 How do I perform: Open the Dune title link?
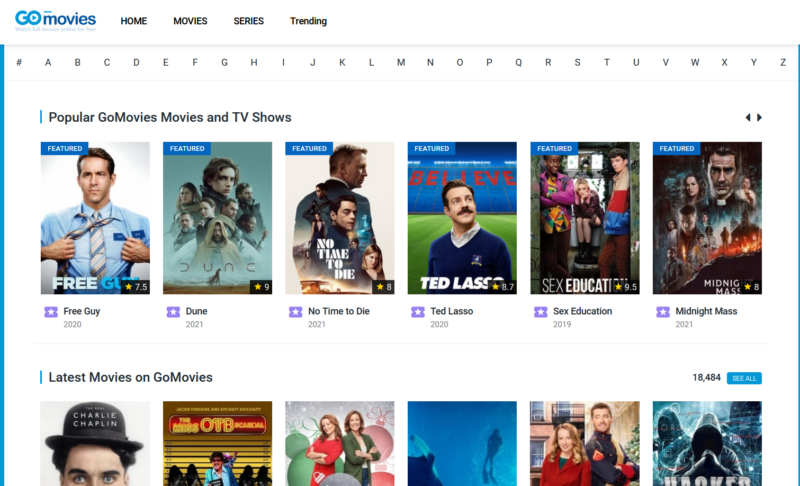(196, 311)
